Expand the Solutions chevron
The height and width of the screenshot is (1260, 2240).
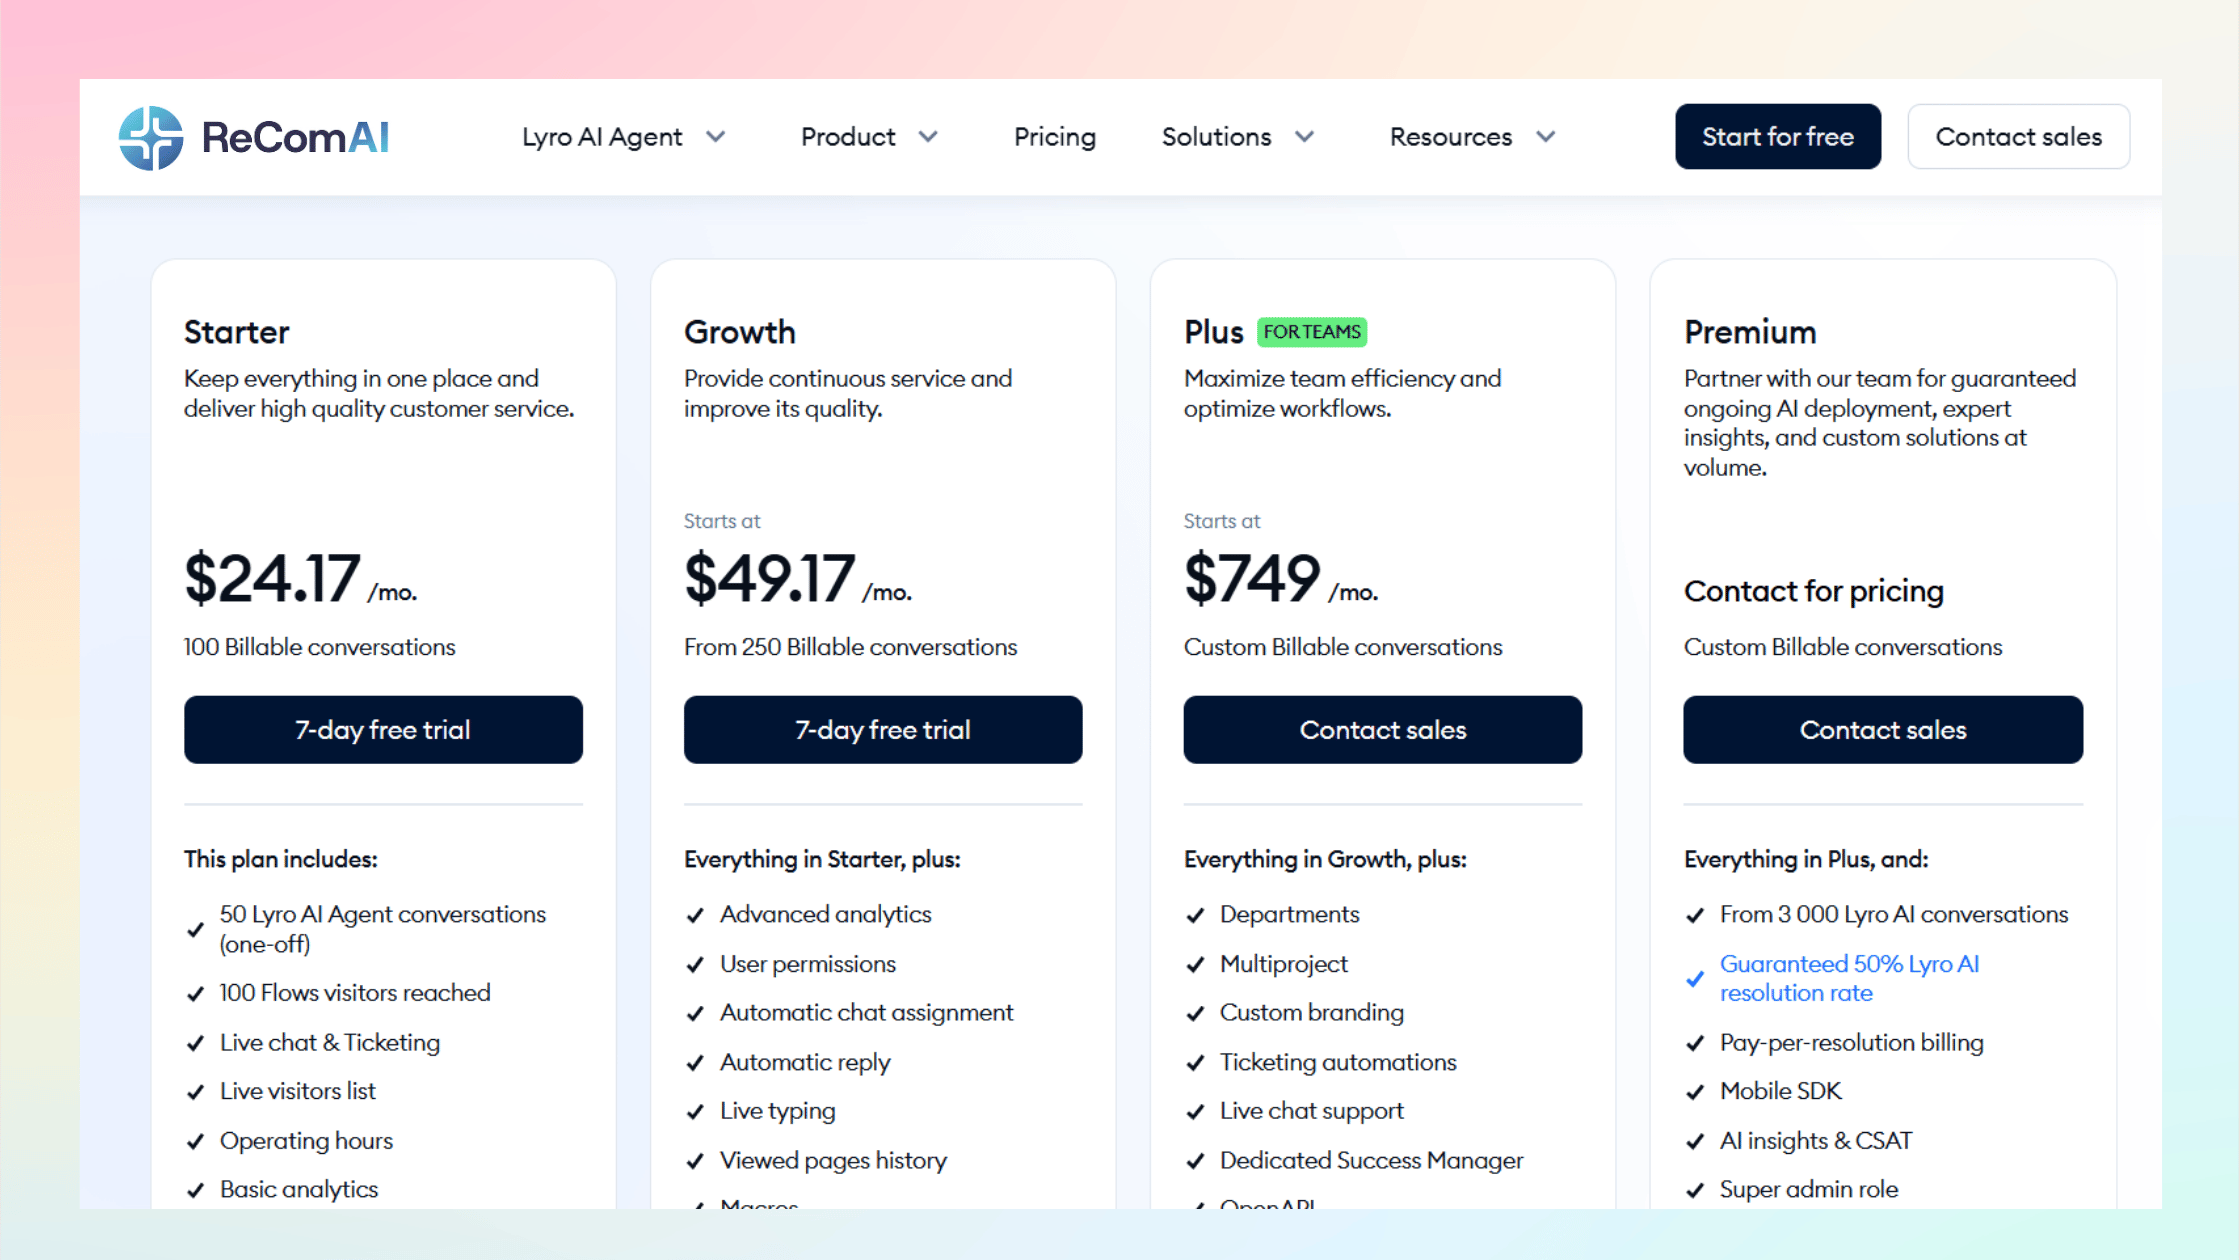(x=1304, y=137)
